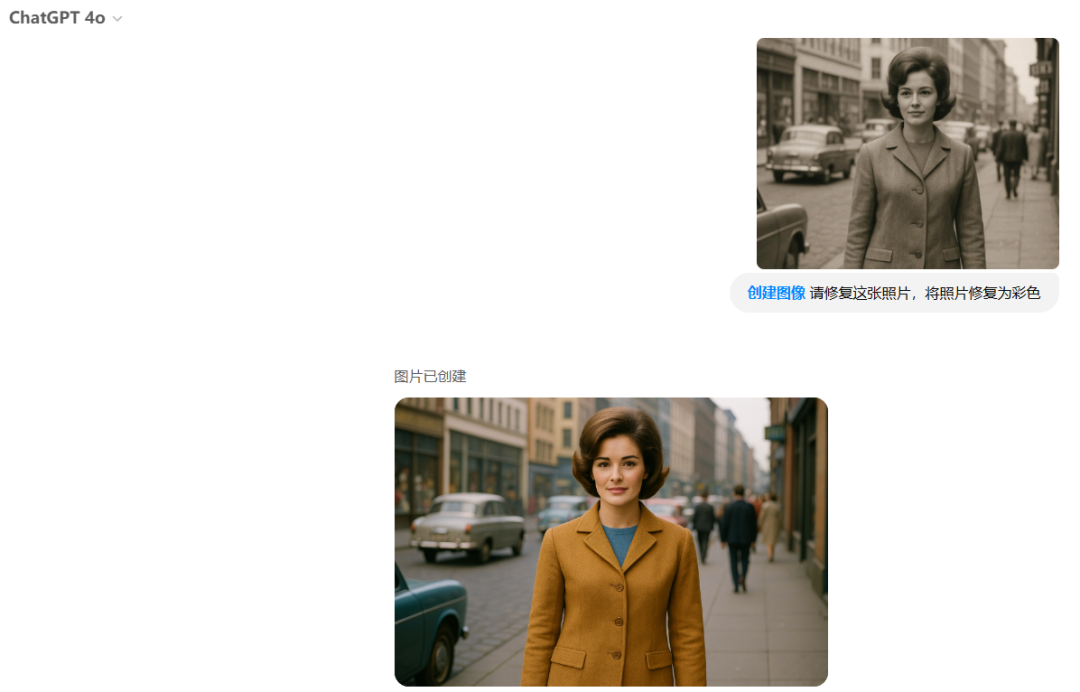Open the ChatGPT 4o model selector
The image size is (1080, 692).
[65, 18]
